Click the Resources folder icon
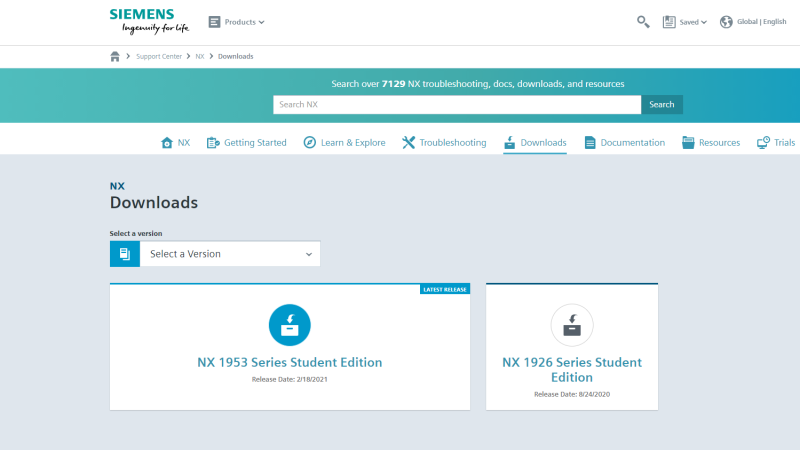This screenshot has width=800, height=450. 688,142
